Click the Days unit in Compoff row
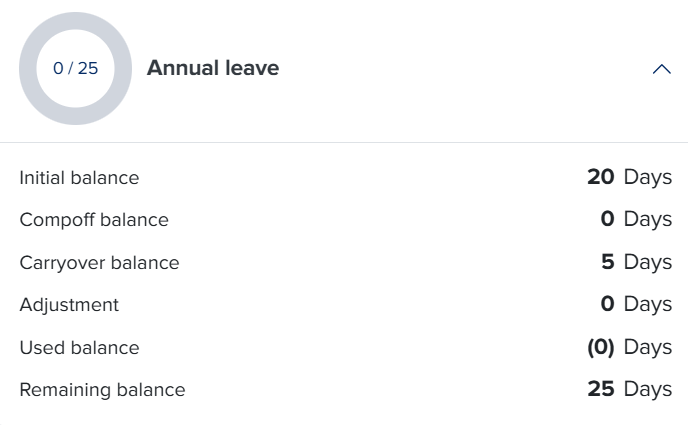This screenshot has width=688, height=425. (x=648, y=219)
